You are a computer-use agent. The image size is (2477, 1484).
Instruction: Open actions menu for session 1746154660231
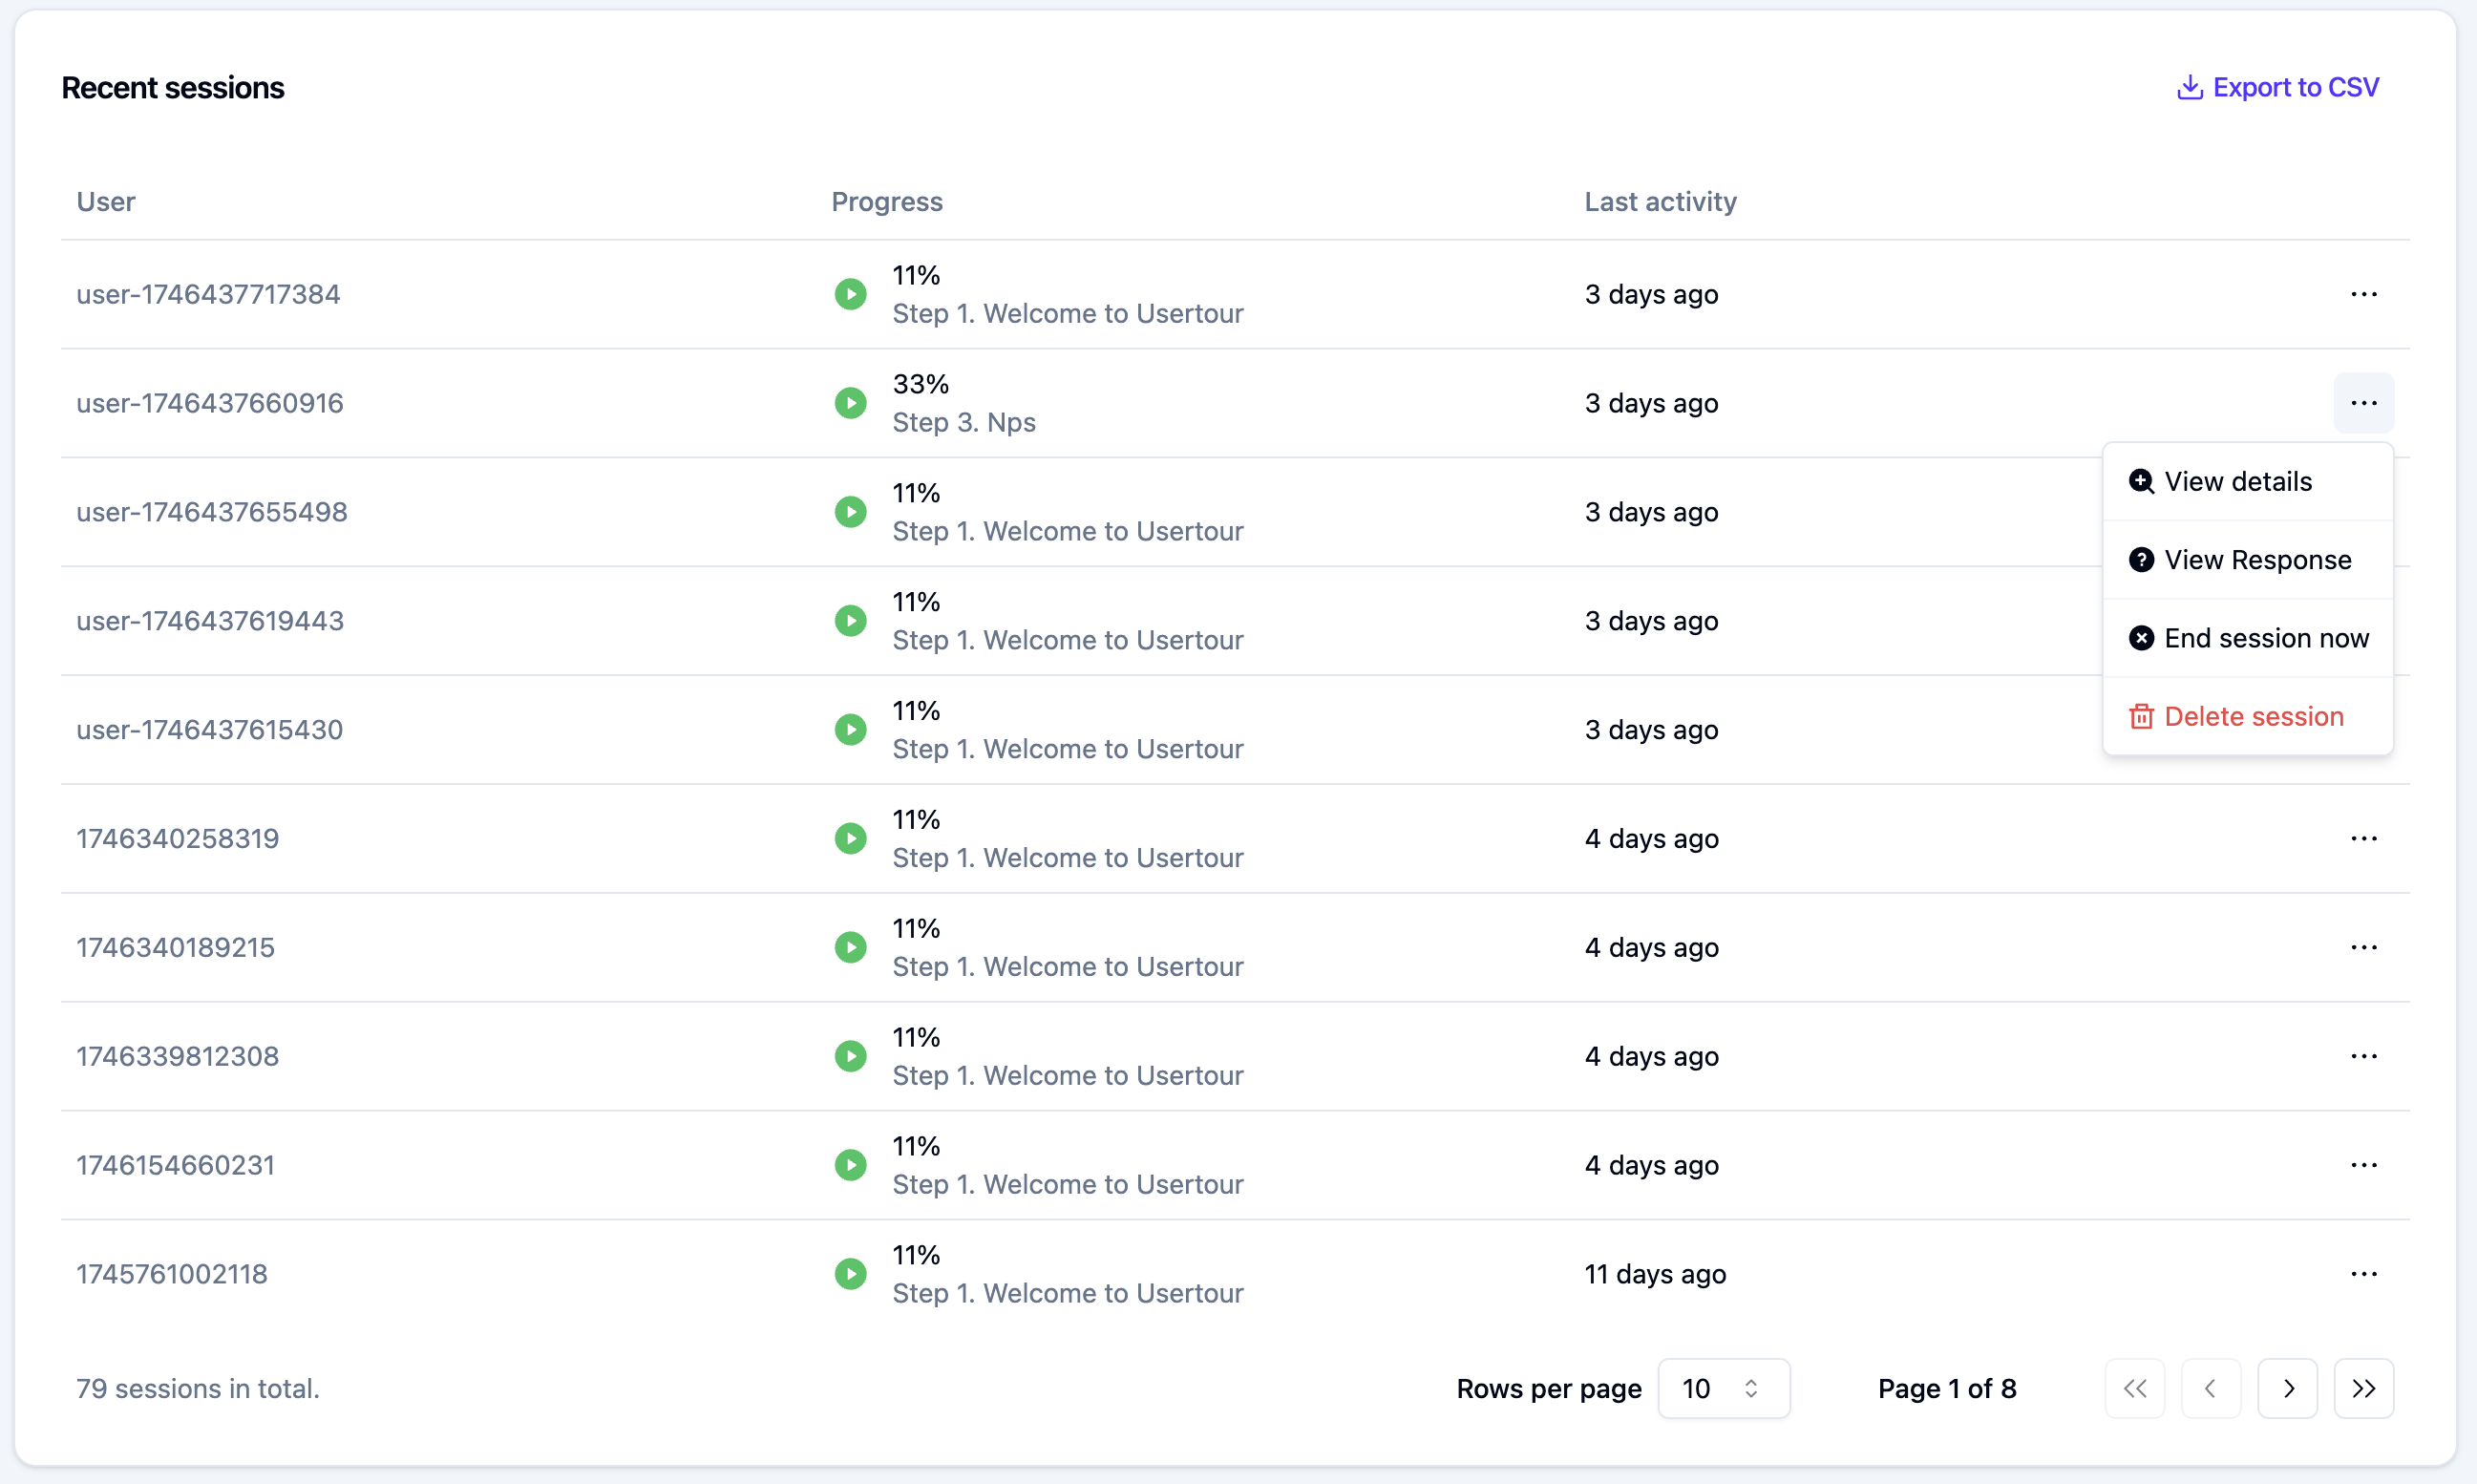2363,1165
